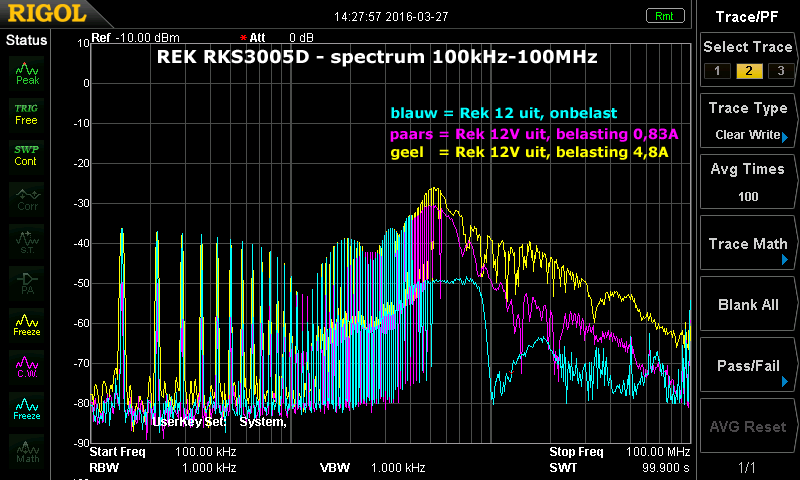The image size is (800, 480).
Task: Click the TRIG Free status icon
Action: [x=27, y=115]
